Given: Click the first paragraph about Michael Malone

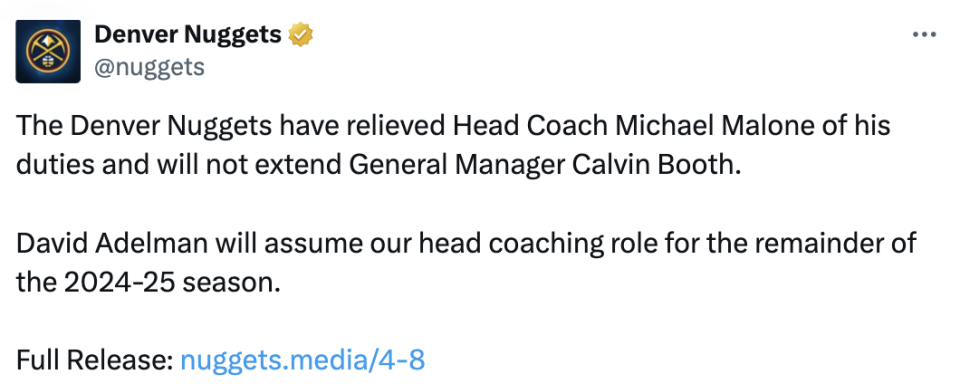Looking at the screenshot, I should [453, 146].
